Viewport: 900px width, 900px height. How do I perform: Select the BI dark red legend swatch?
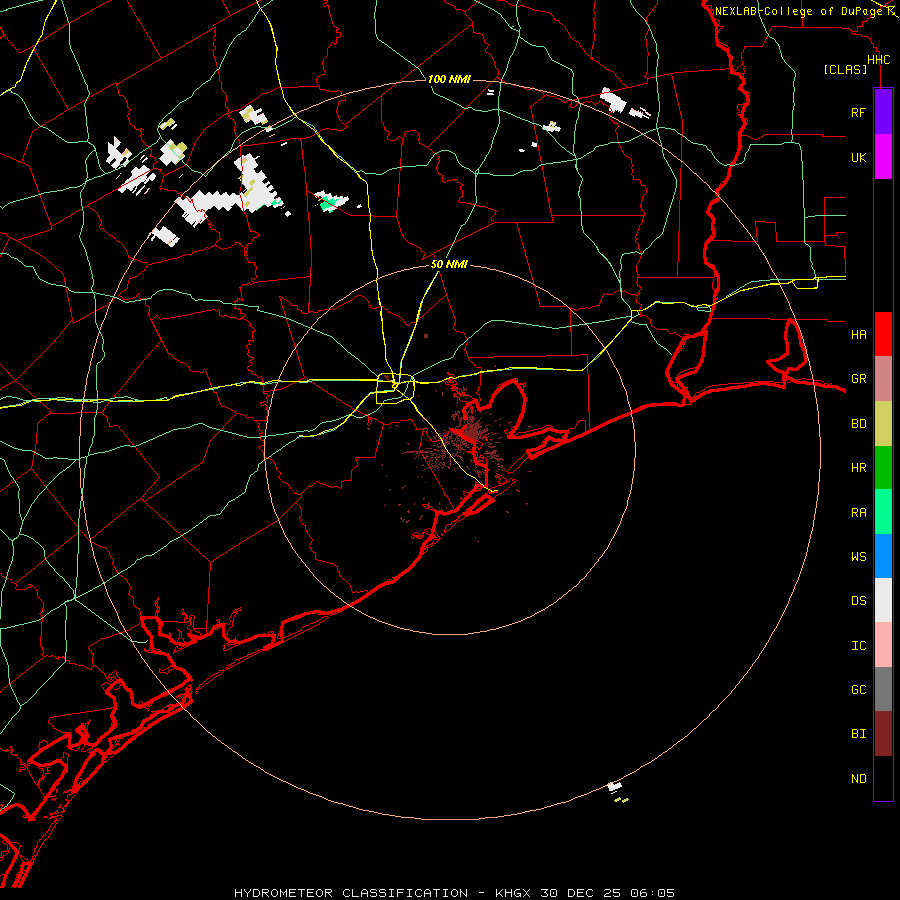click(x=883, y=734)
